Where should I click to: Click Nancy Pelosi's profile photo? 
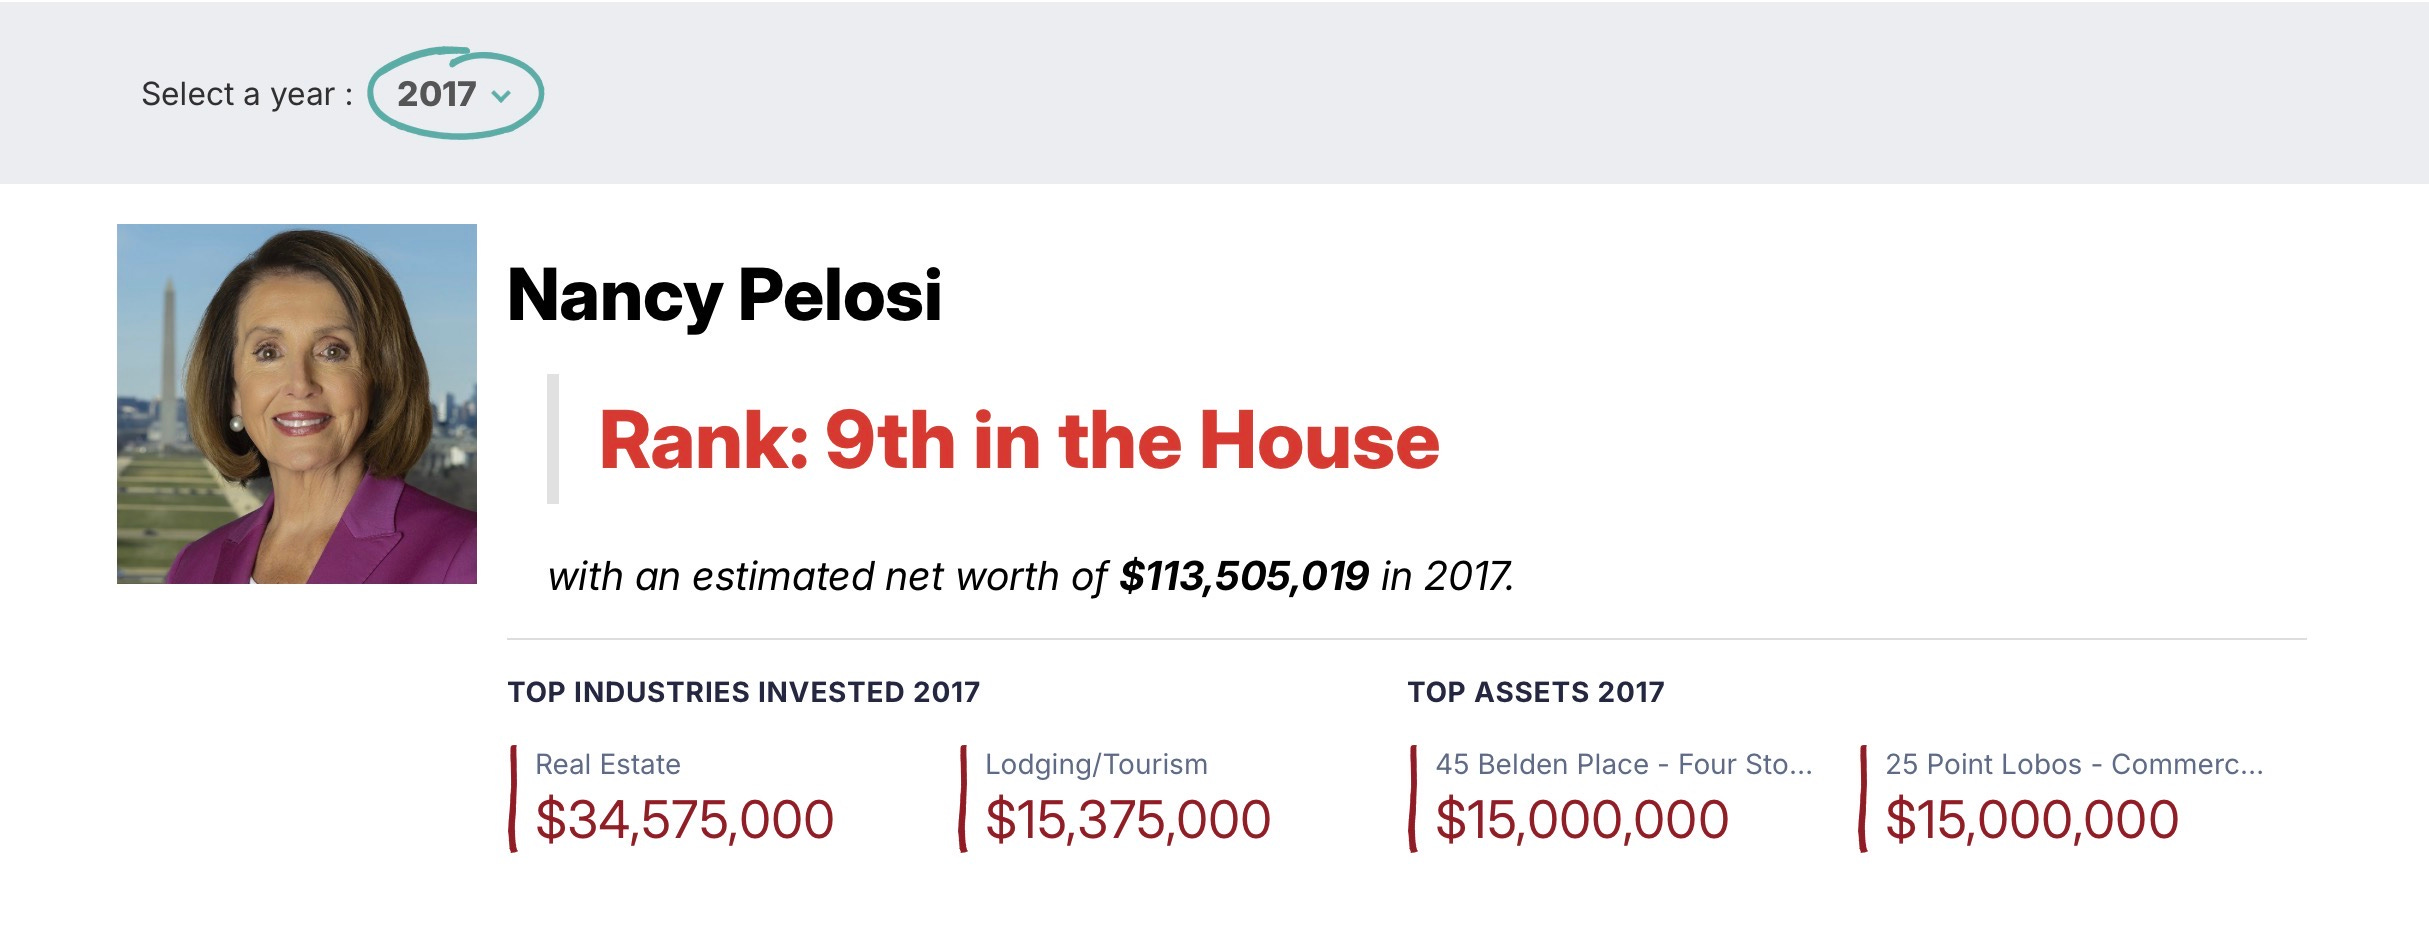[297, 404]
